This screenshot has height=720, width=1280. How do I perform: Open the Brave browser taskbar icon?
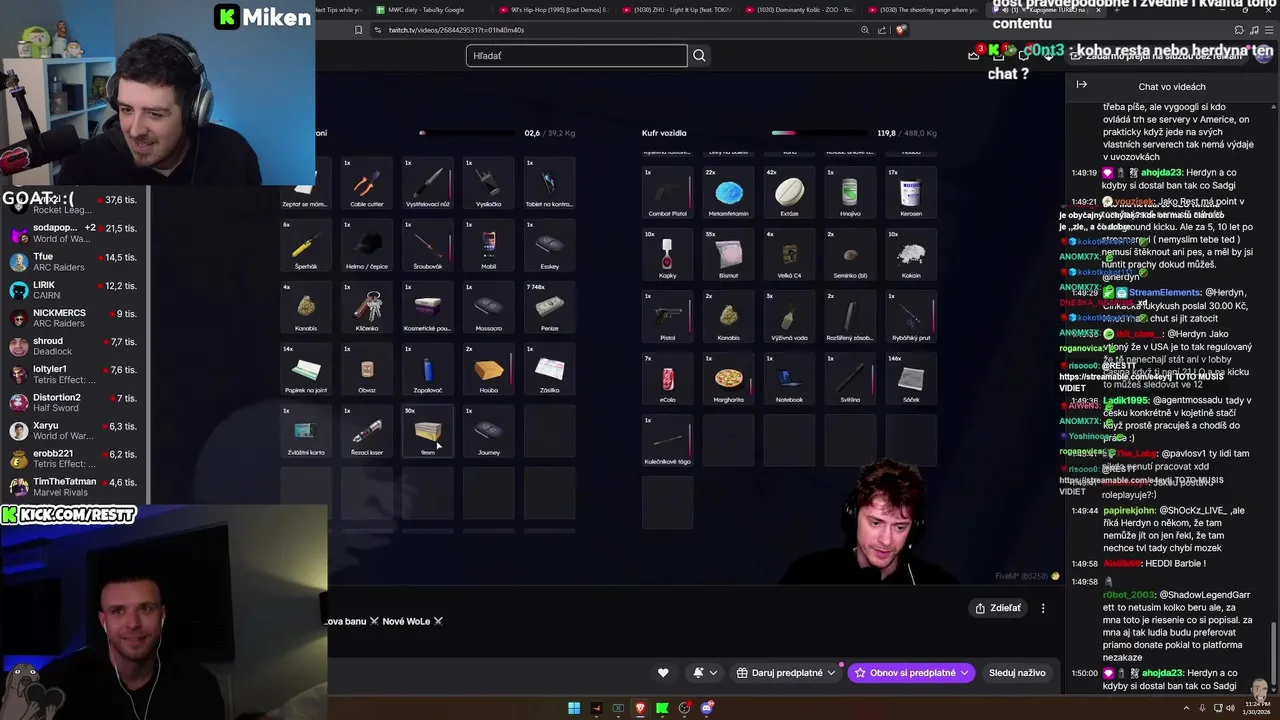[641, 708]
